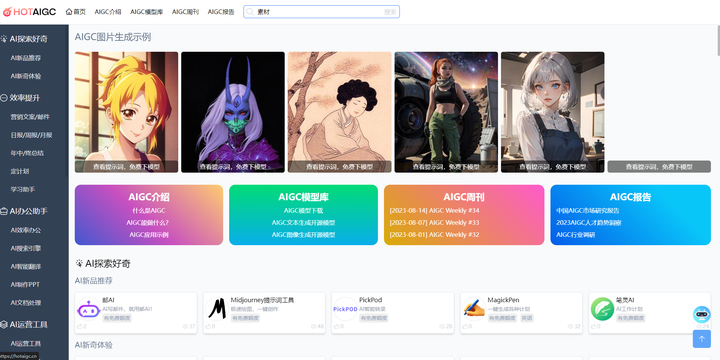Click the magnifier icon in search box
This screenshot has width=720, height=360.
coord(250,12)
